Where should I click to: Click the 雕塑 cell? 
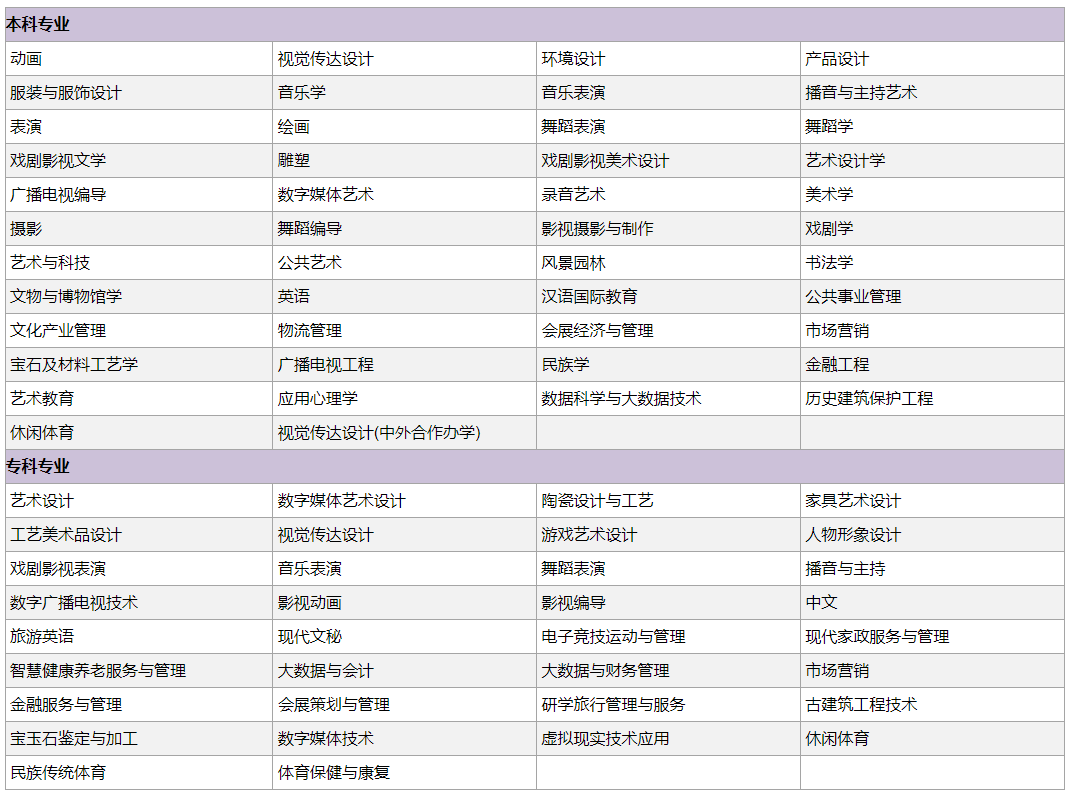click(404, 161)
